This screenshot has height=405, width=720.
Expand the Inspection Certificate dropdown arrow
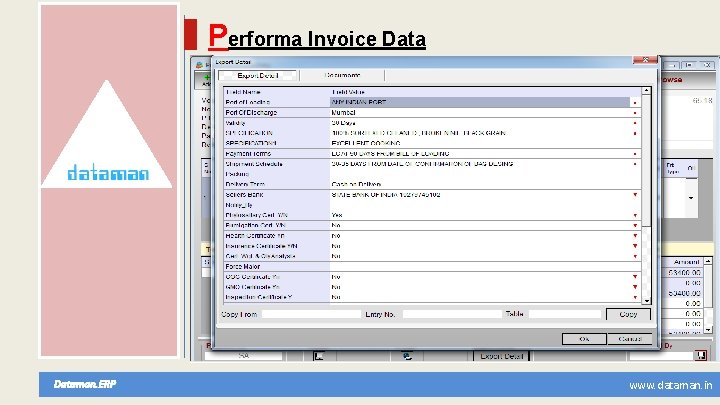pyautogui.click(x=635, y=298)
